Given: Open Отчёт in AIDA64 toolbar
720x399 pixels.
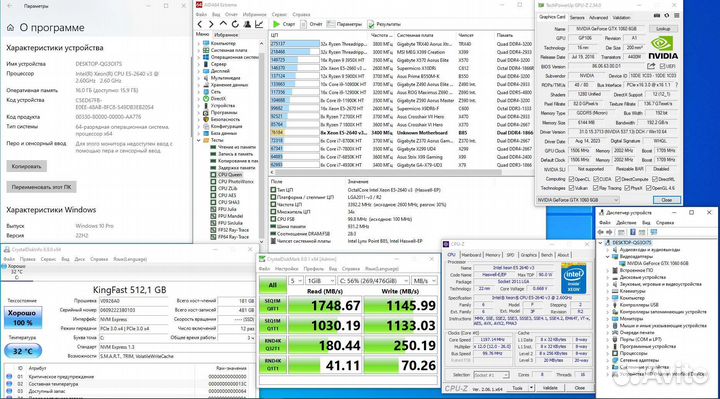Looking at the screenshot, I should click(x=312, y=24).
